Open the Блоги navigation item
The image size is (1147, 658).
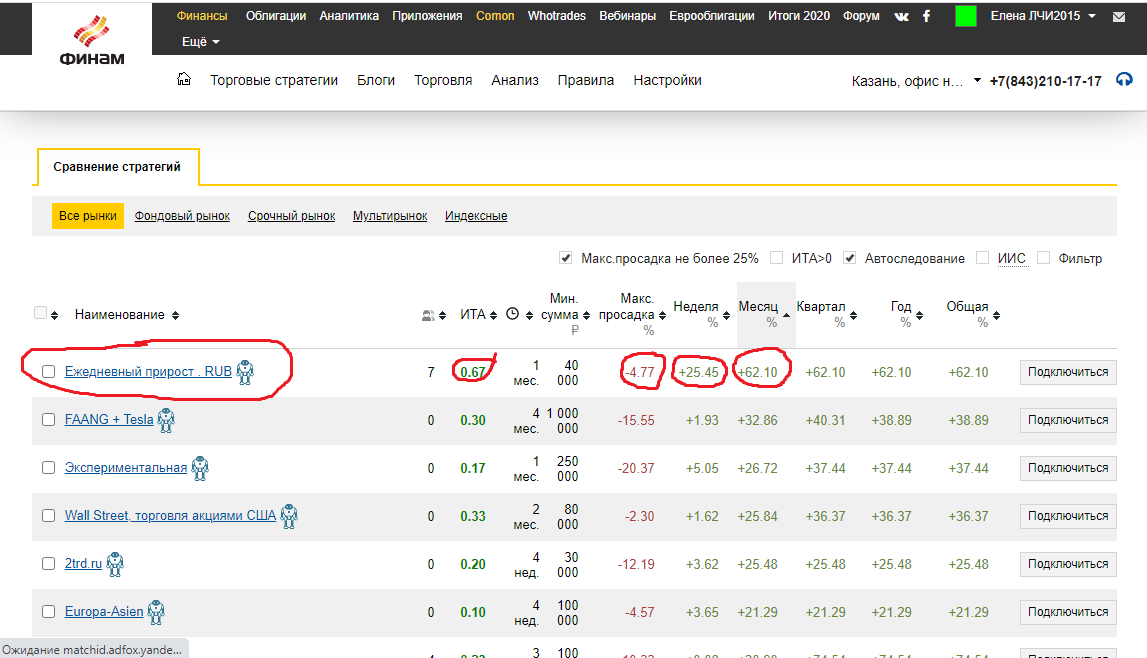tap(376, 80)
